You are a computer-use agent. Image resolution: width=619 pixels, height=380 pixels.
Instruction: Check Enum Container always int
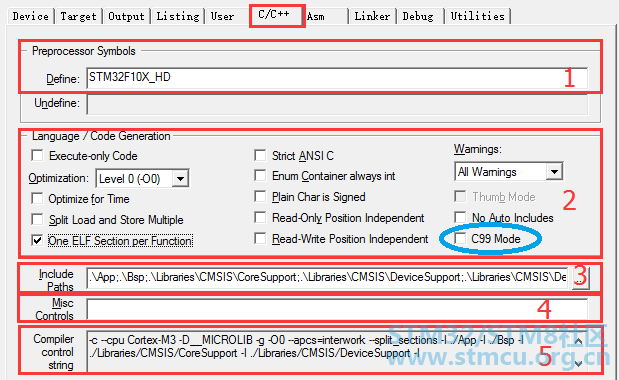tap(260, 175)
